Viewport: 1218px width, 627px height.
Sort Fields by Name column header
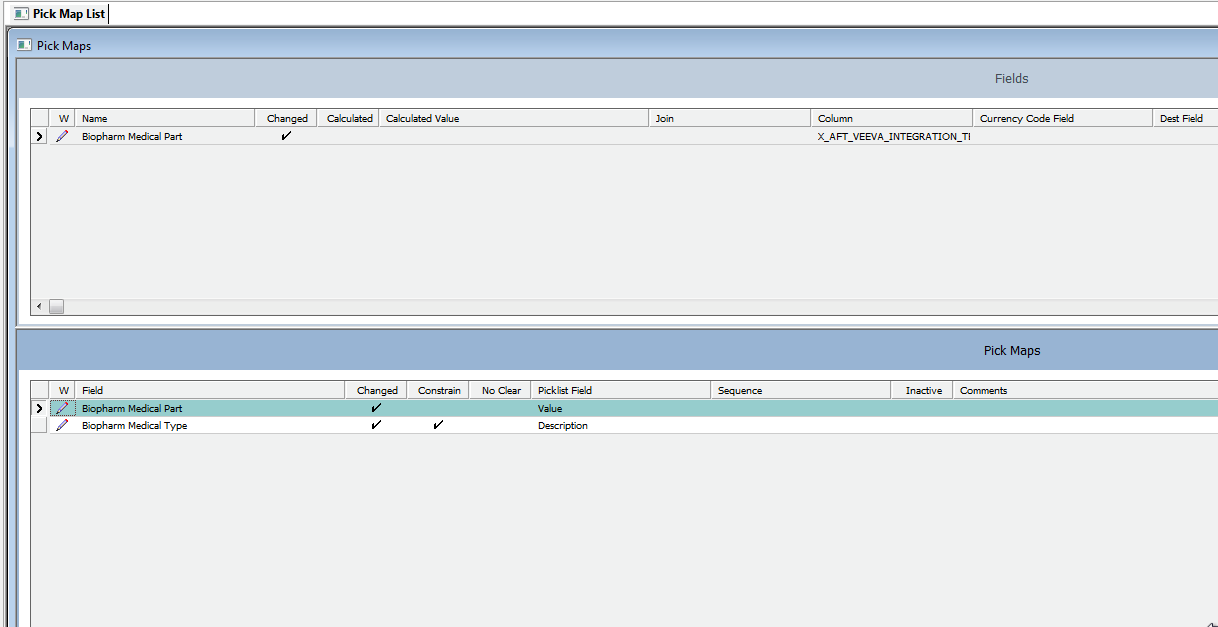coord(166,118)
